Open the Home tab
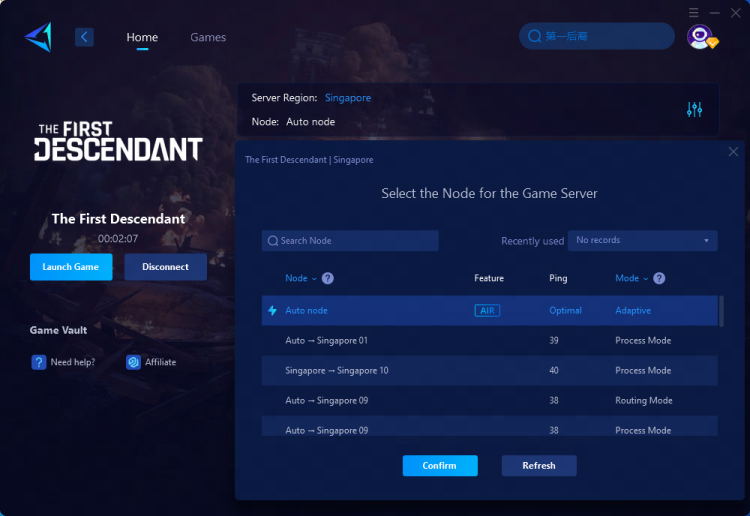 click(x=142, y=37)
